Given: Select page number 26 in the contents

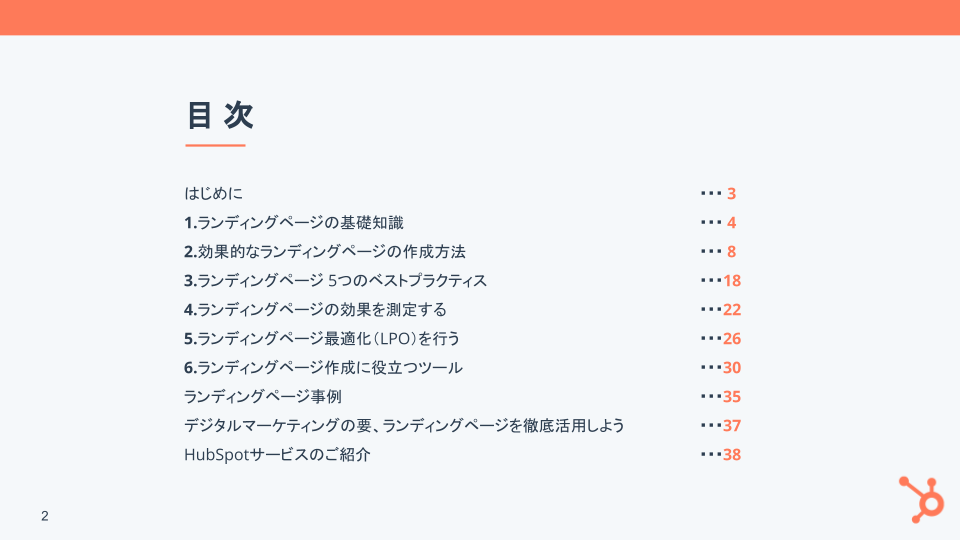Looking at the screenshot, I should coord(731,338).
